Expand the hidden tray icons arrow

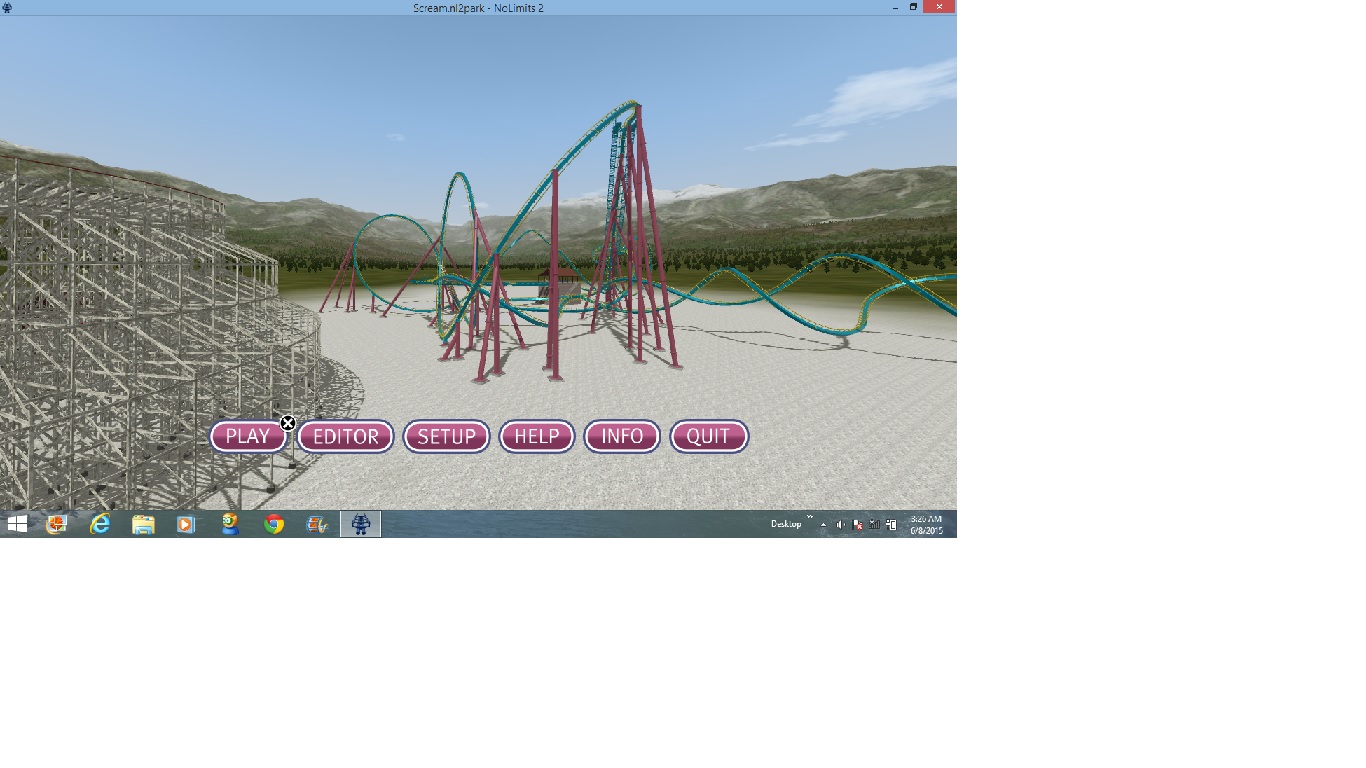[x=824, y=525]
